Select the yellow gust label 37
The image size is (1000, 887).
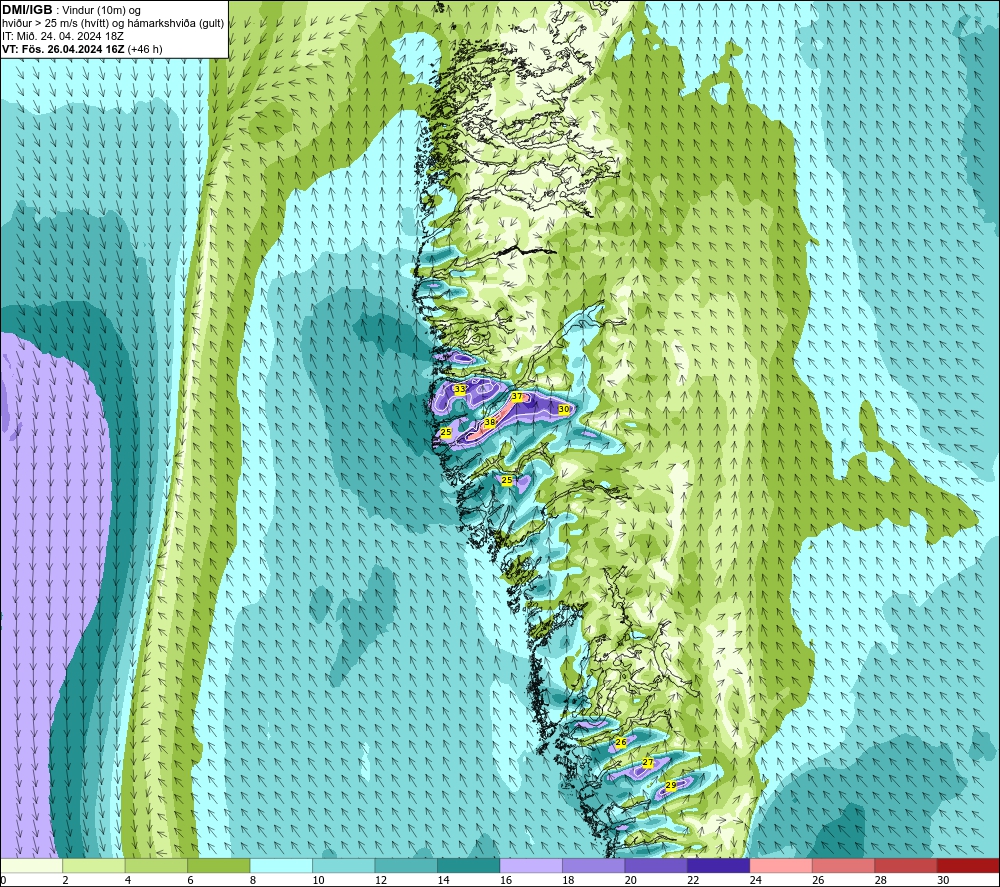[517, 397]
